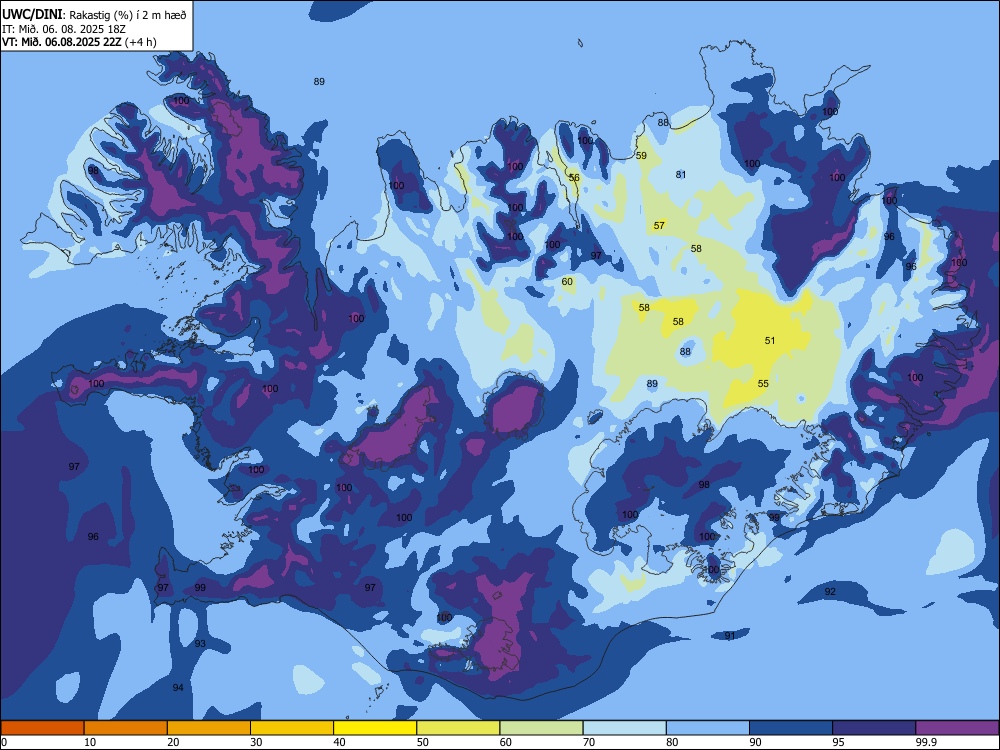The width and height of the screenshot is (1000, 750).
Task: Click the orange 10–20 legend swatch
Action: coord(126,728)
